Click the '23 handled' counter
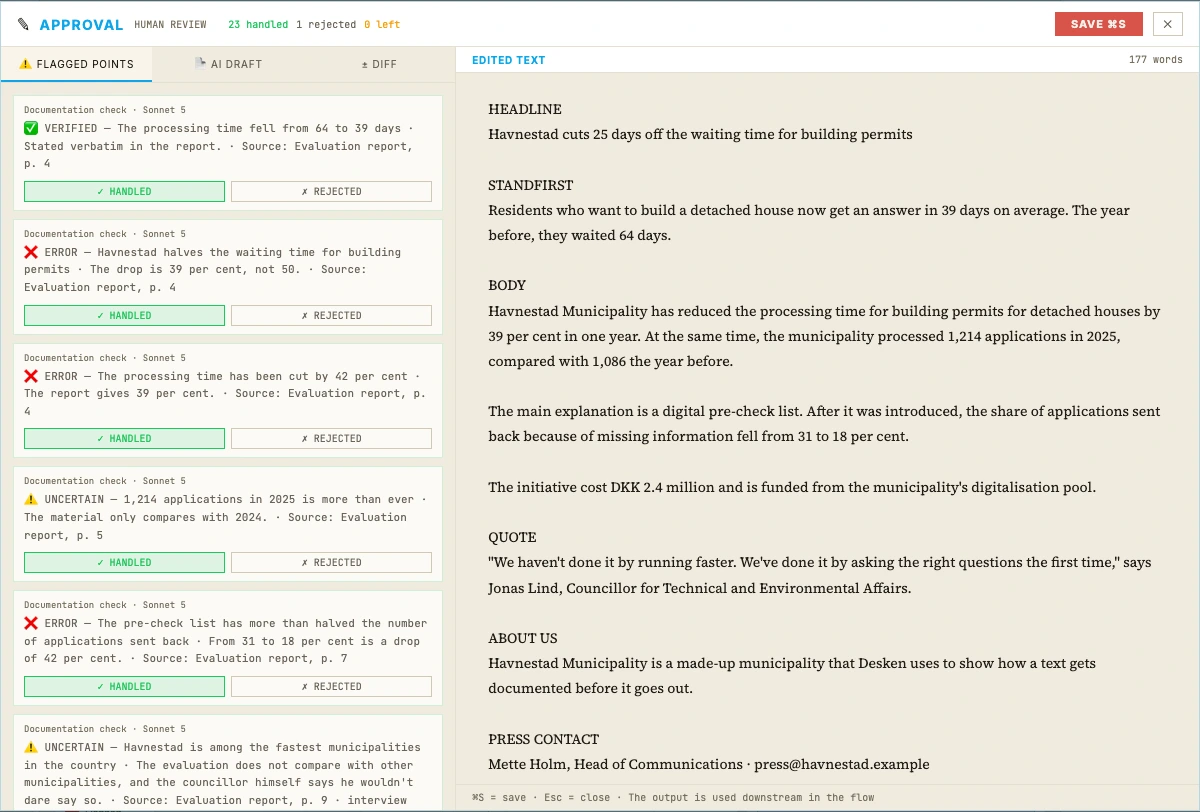 pyautogui.click(x=258, y=24)
